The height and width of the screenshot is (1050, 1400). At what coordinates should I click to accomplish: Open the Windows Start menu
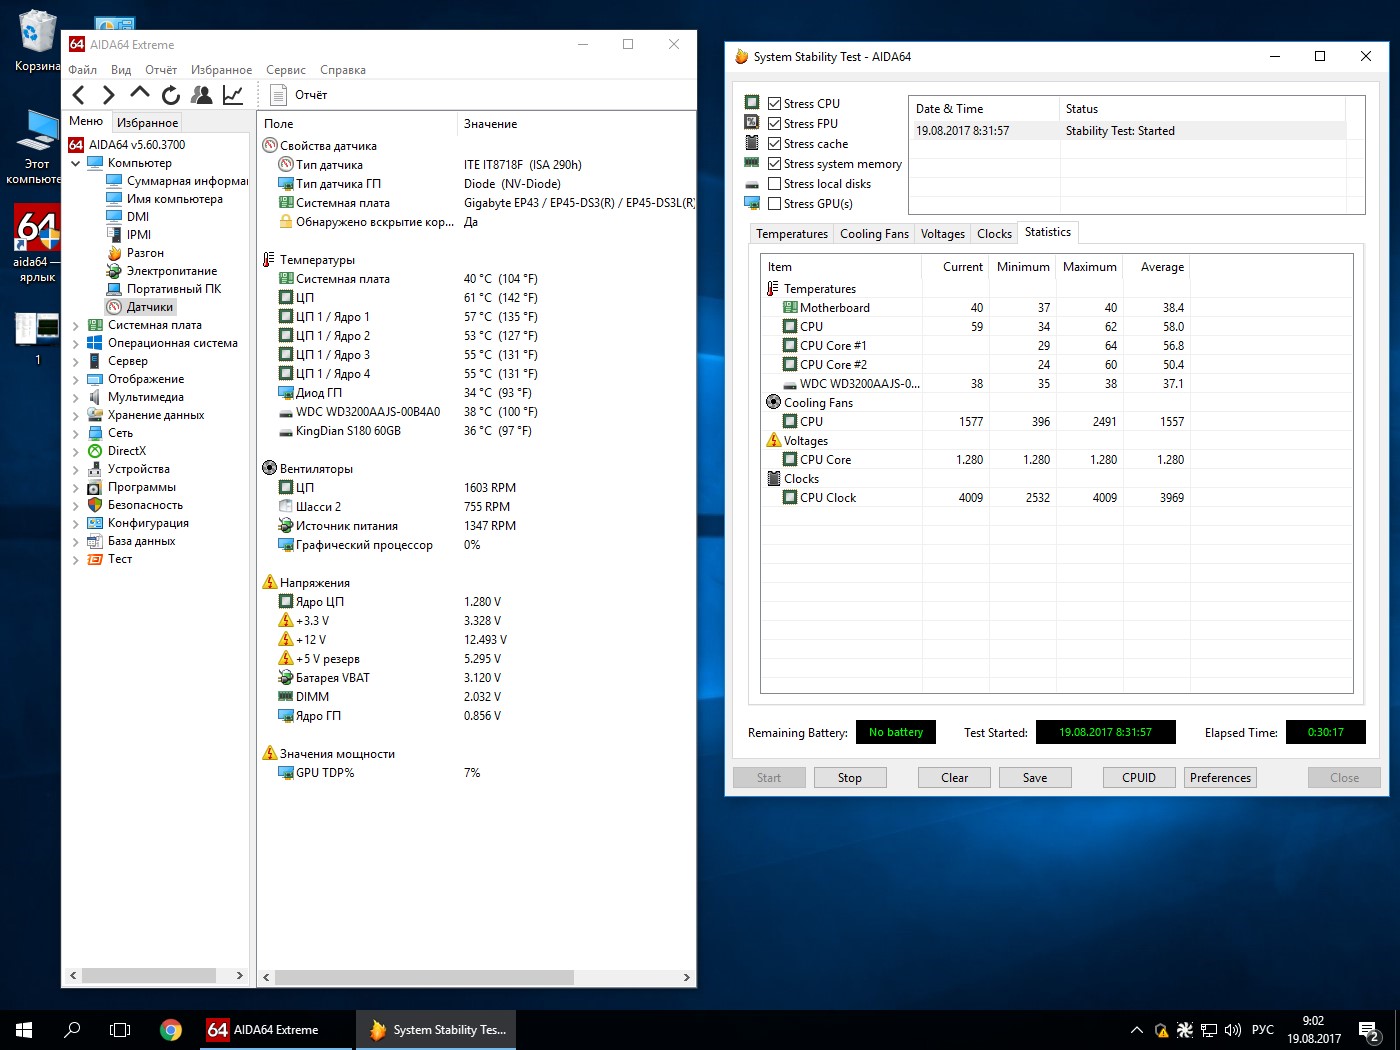click(x=24, y=1030)
